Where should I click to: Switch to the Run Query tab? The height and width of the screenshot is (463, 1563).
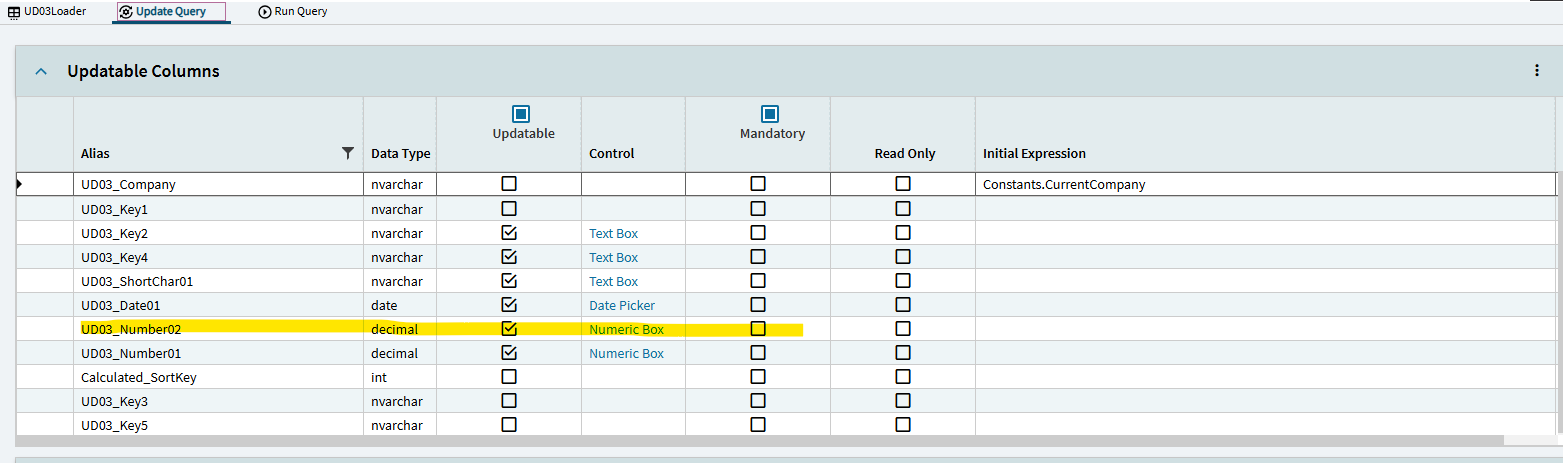[300, 12]
